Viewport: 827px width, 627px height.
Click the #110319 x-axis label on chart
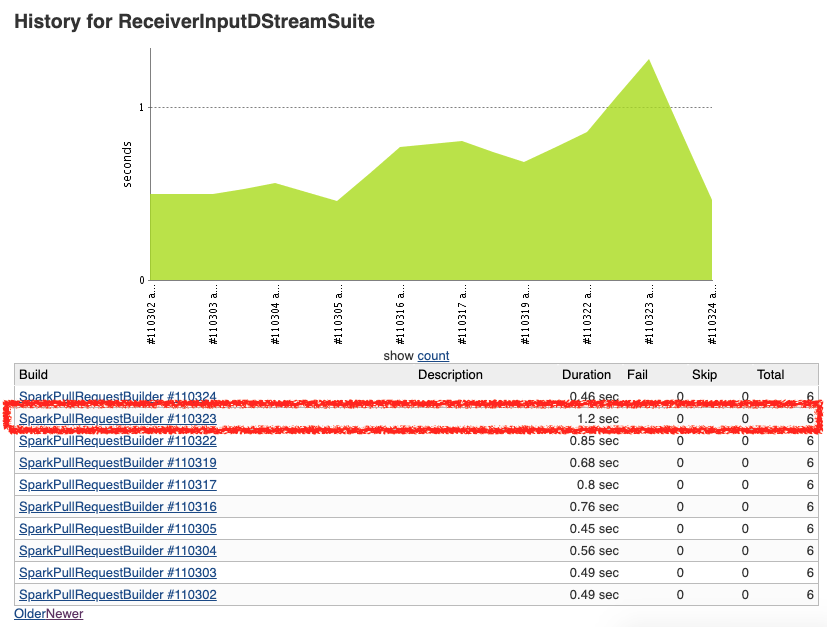[525, 315]
